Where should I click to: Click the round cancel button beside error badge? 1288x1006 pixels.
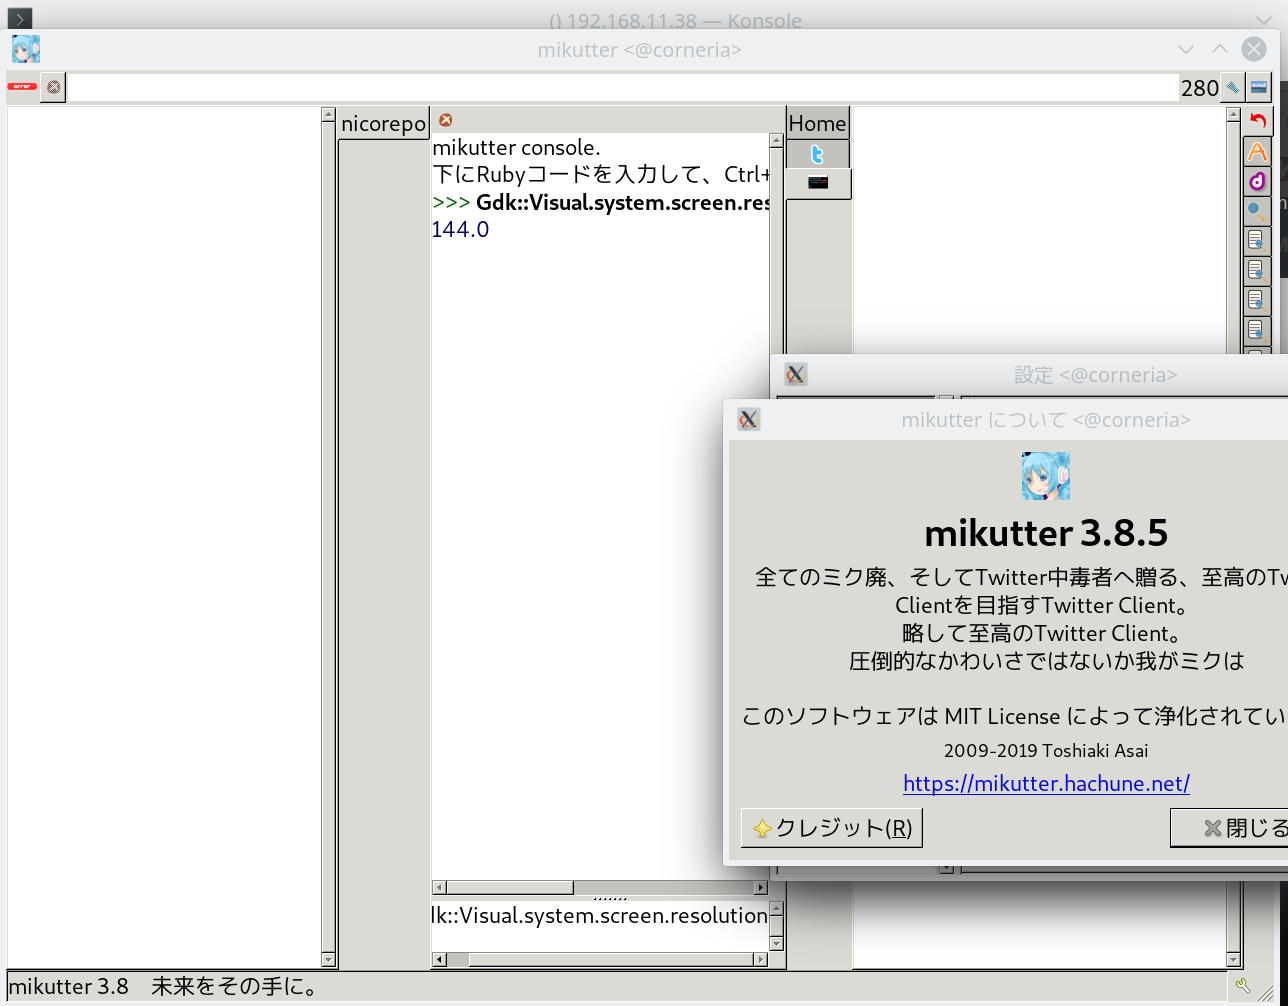(53, 87)
